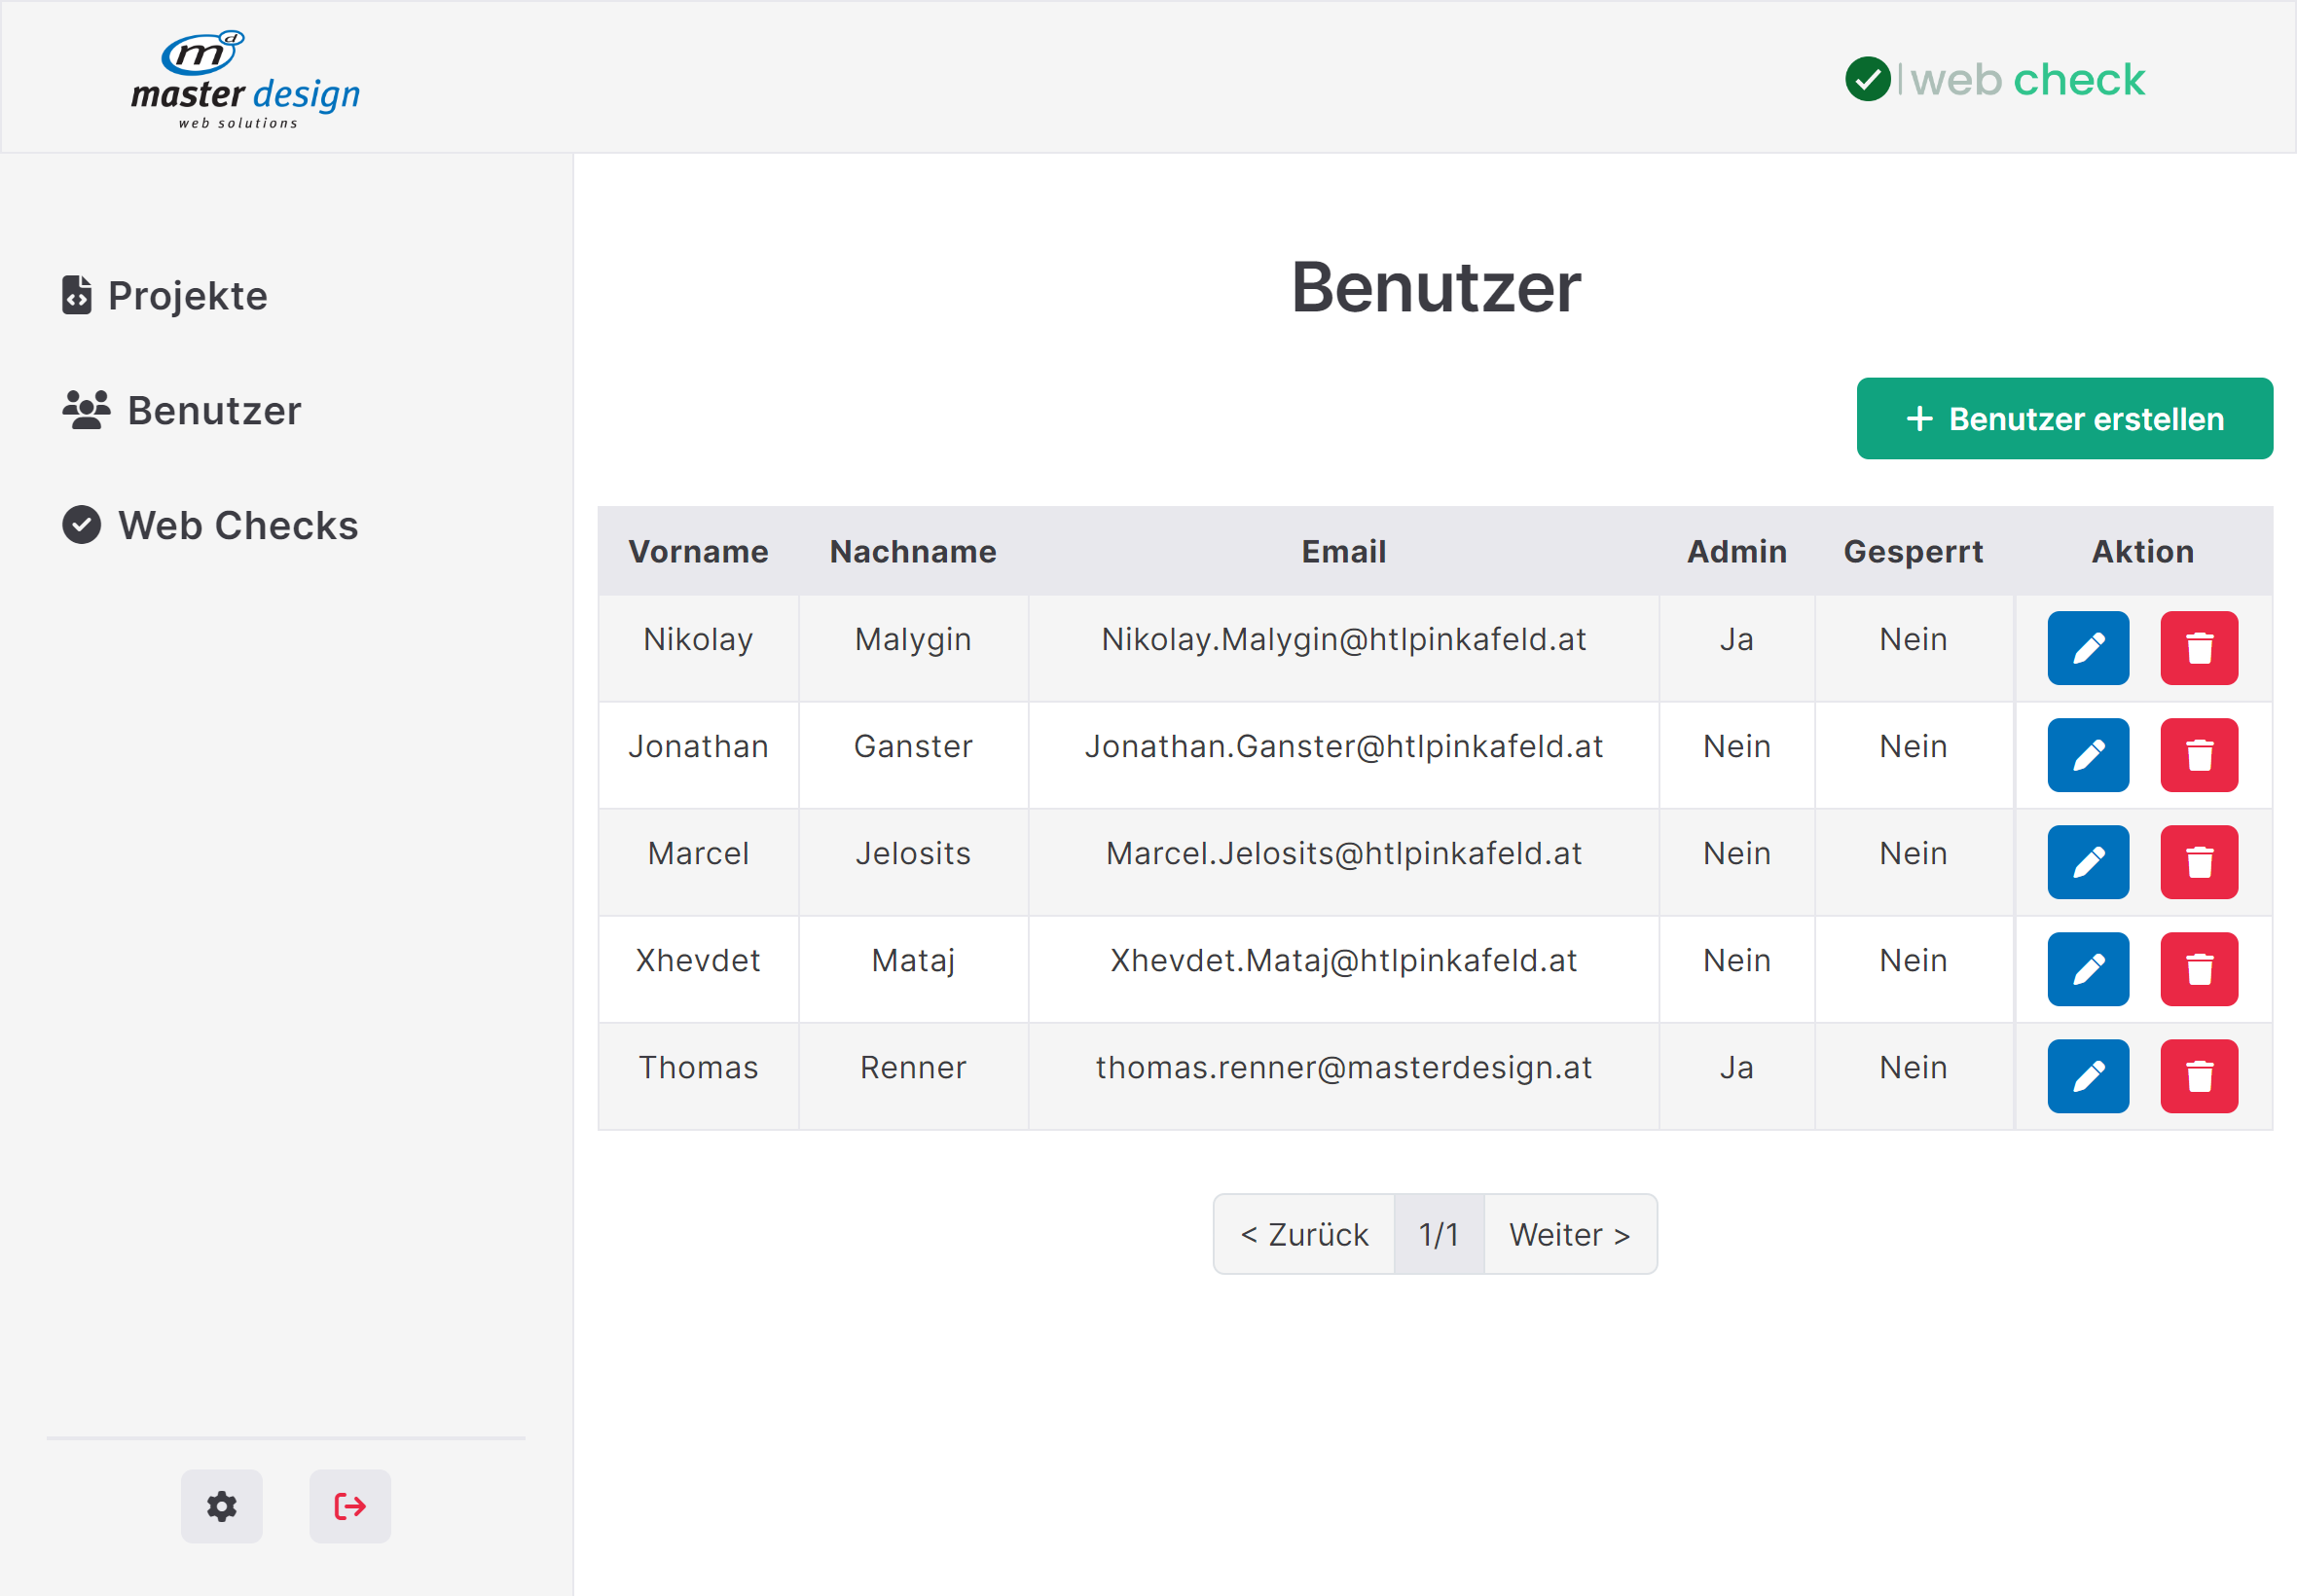Open settings via gear icon
The width and height of the screenshot is (2297, 1596).
(x=221, y=1506)
